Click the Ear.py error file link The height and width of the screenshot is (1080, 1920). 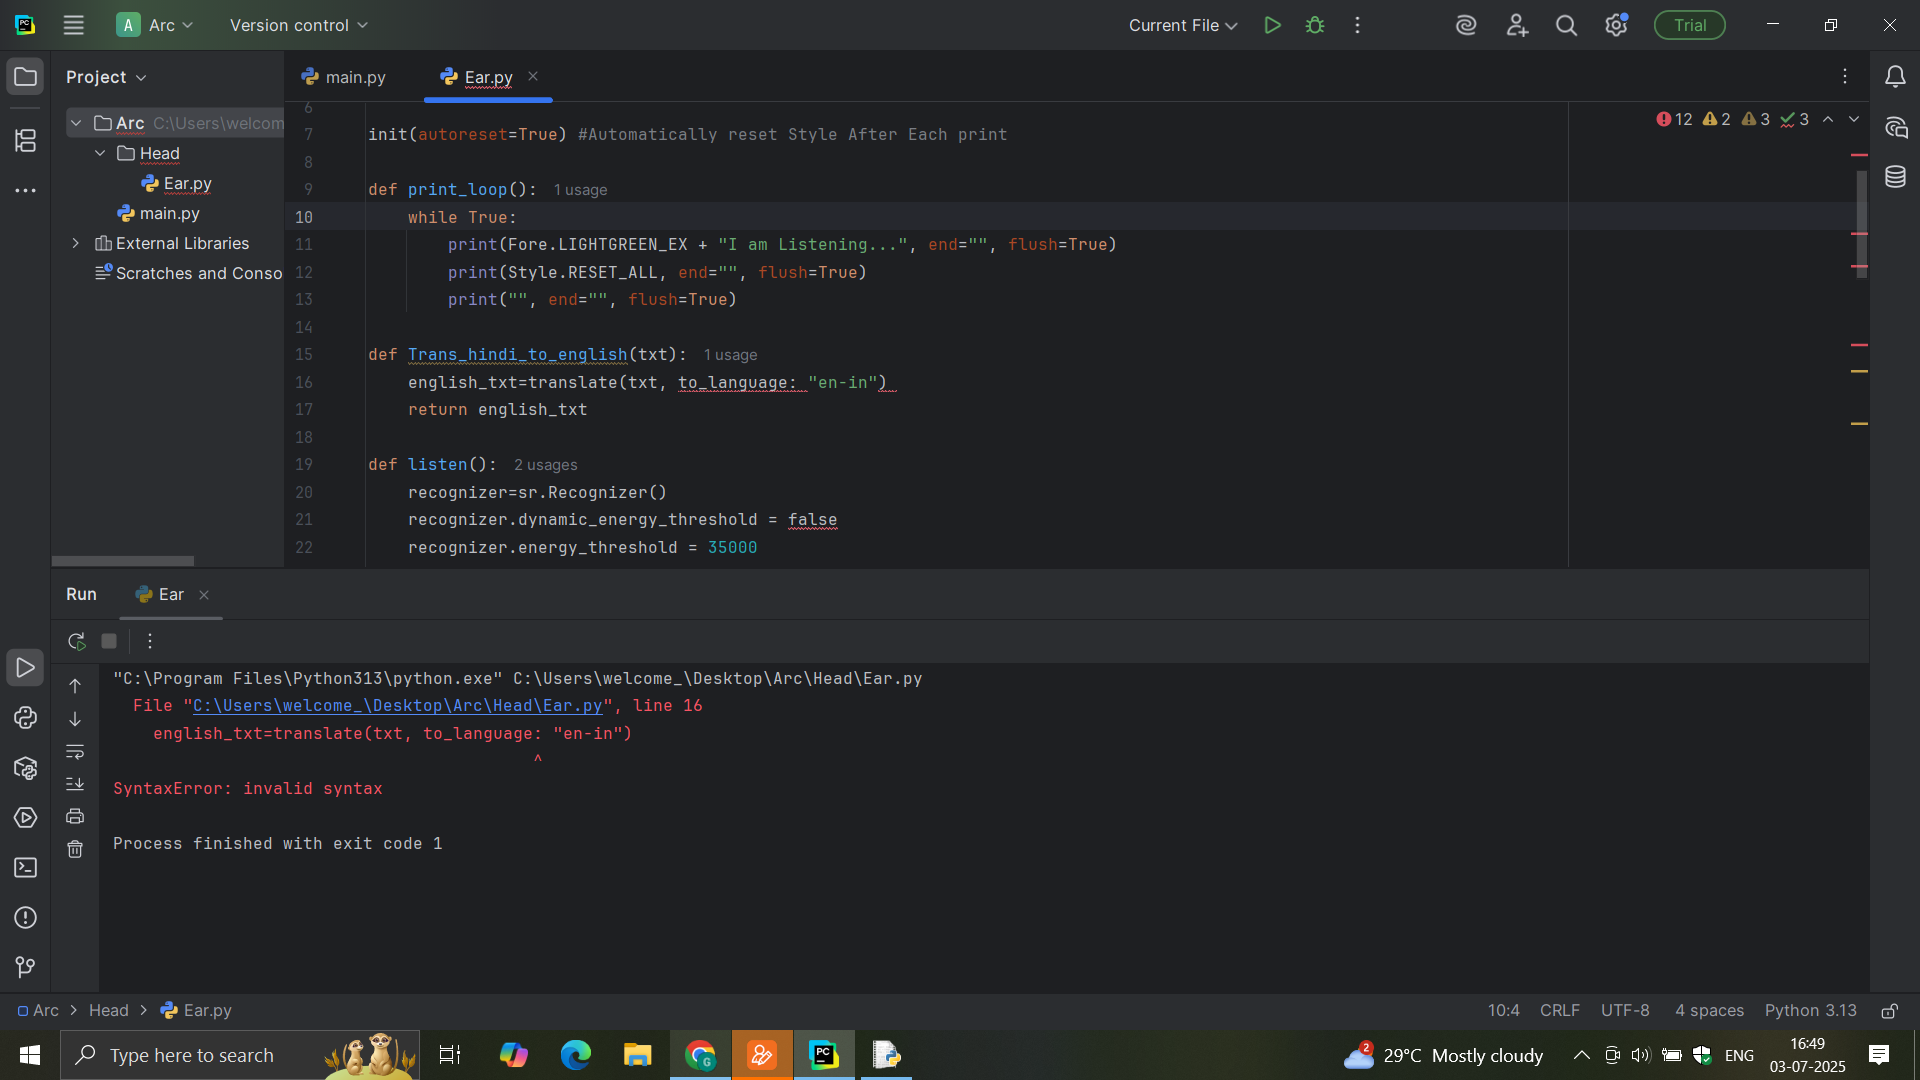[397, 706]
